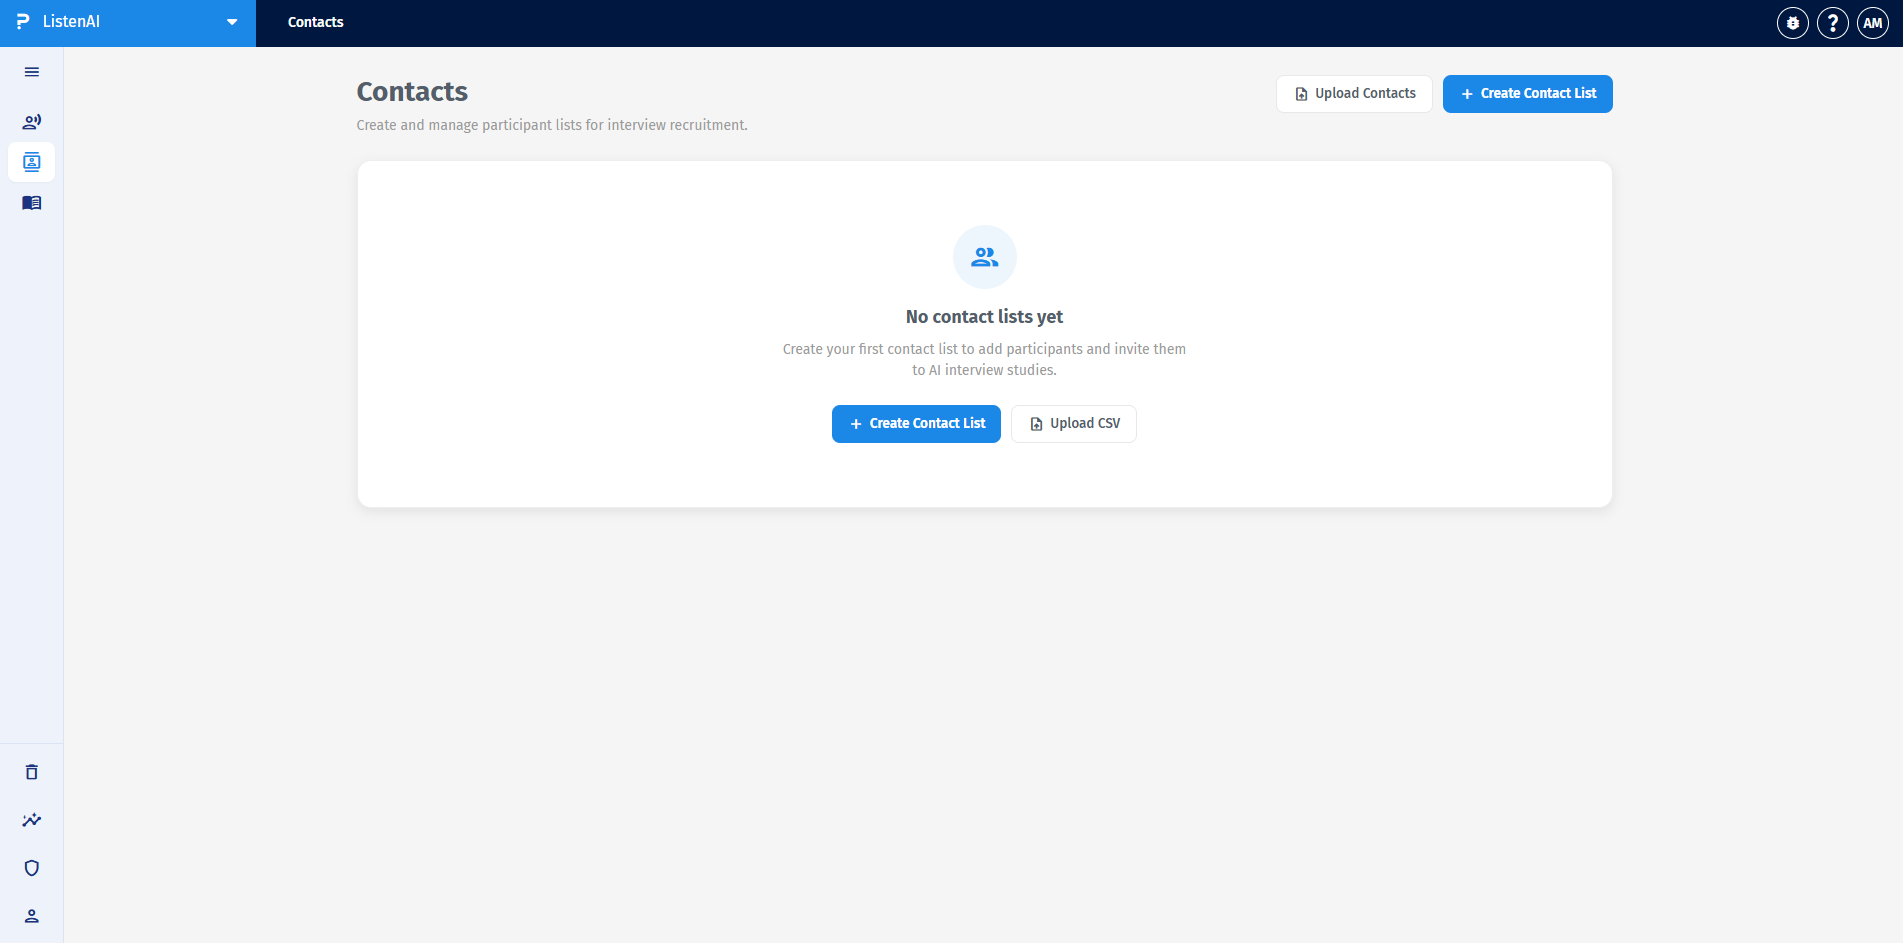The width and height of the screenshot is (1903, 943).
Task: Click the Upload CSV button
Action: coord(1074,424)
